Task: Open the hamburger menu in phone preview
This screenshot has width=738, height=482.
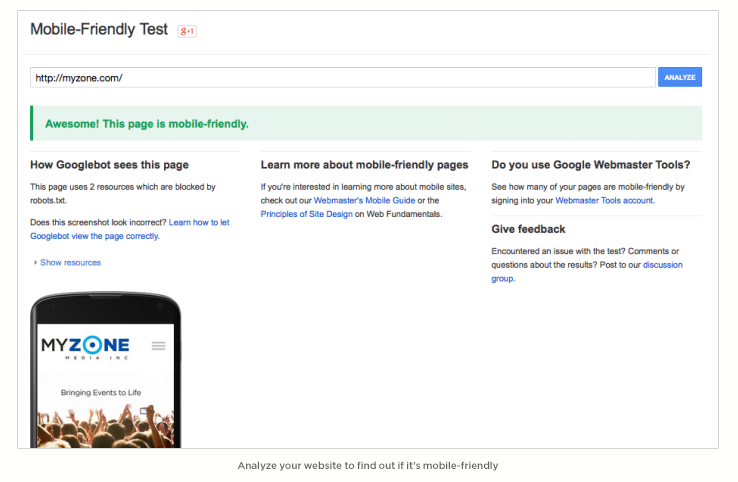Action: point(159,346)
